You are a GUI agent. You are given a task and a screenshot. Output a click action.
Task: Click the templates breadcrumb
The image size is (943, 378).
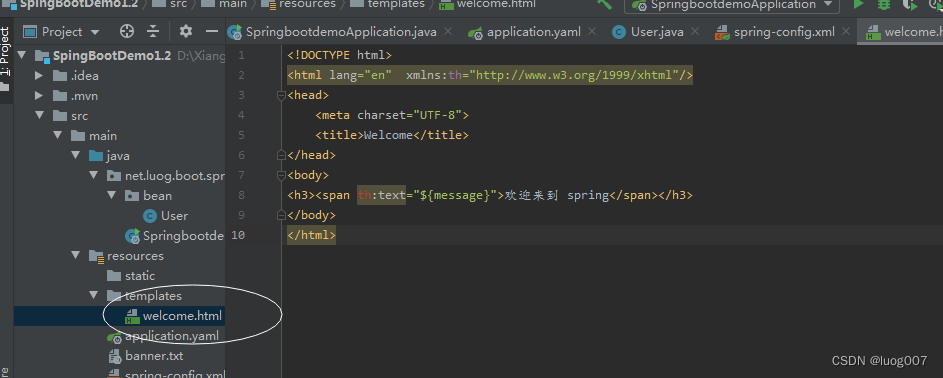(x=396, y=4)
